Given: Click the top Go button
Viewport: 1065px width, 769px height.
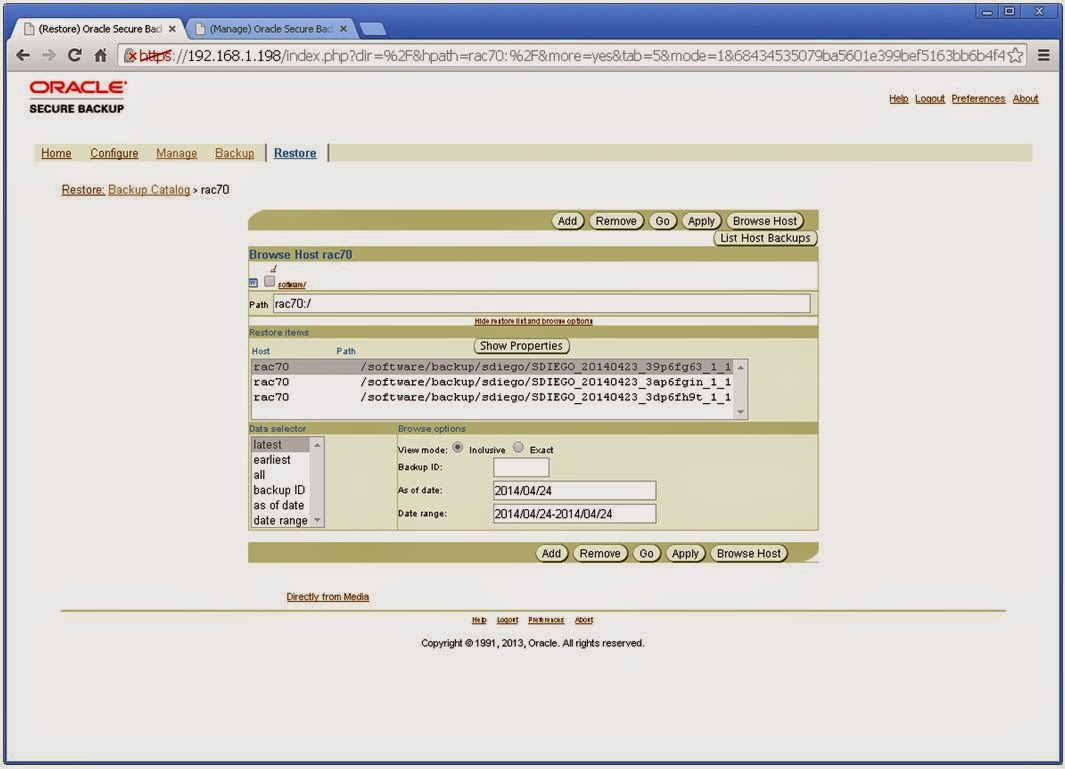Looking at the screenshot, I should [662, 221].
